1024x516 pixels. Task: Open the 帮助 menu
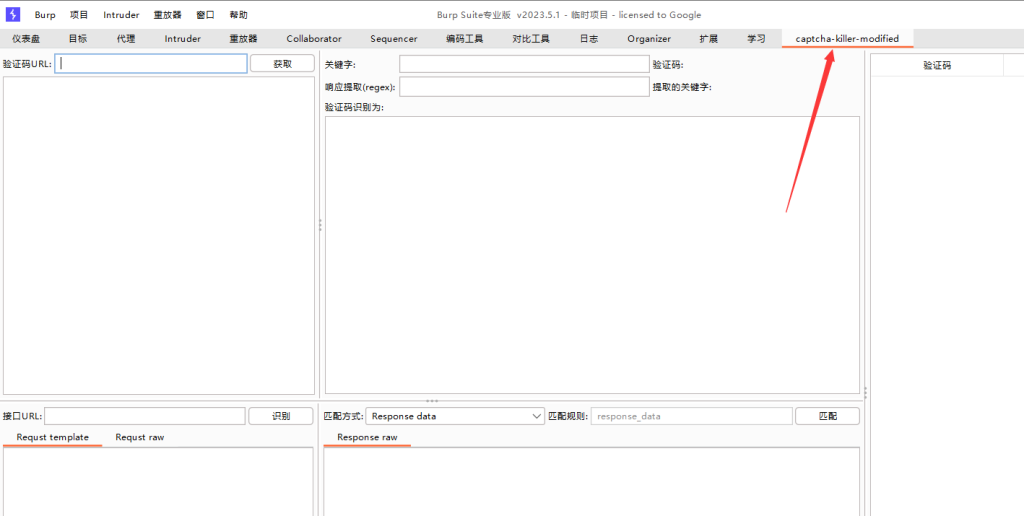pyautogui.click(x=238, y=15)
